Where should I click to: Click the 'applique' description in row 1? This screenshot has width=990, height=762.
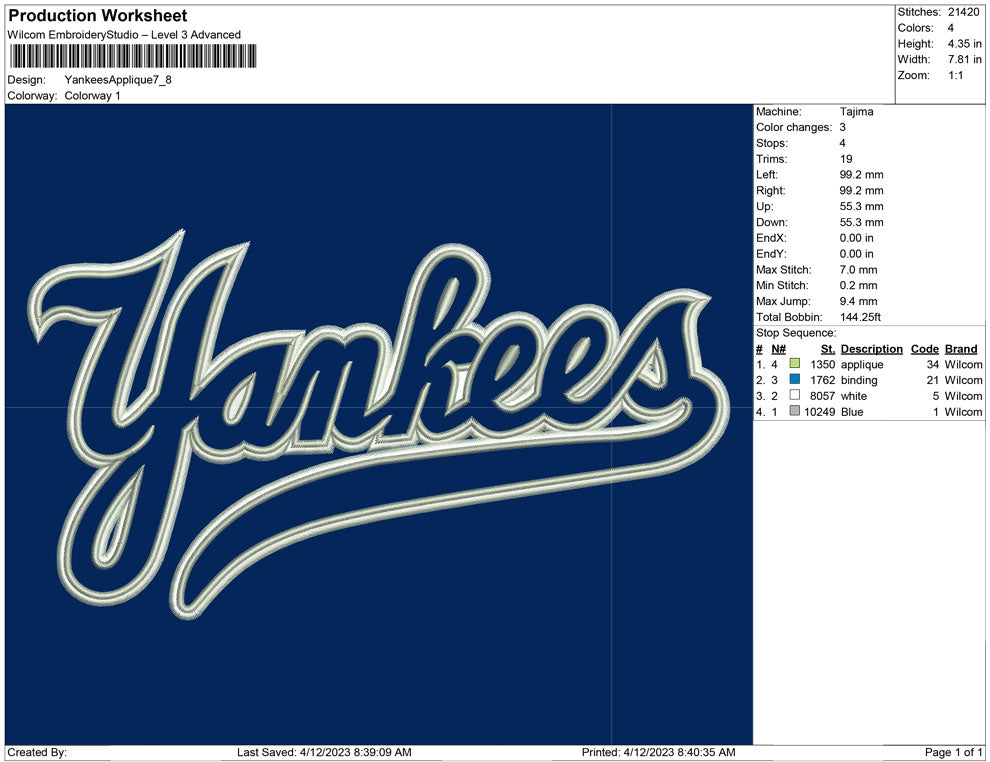(x=862, y=364)
